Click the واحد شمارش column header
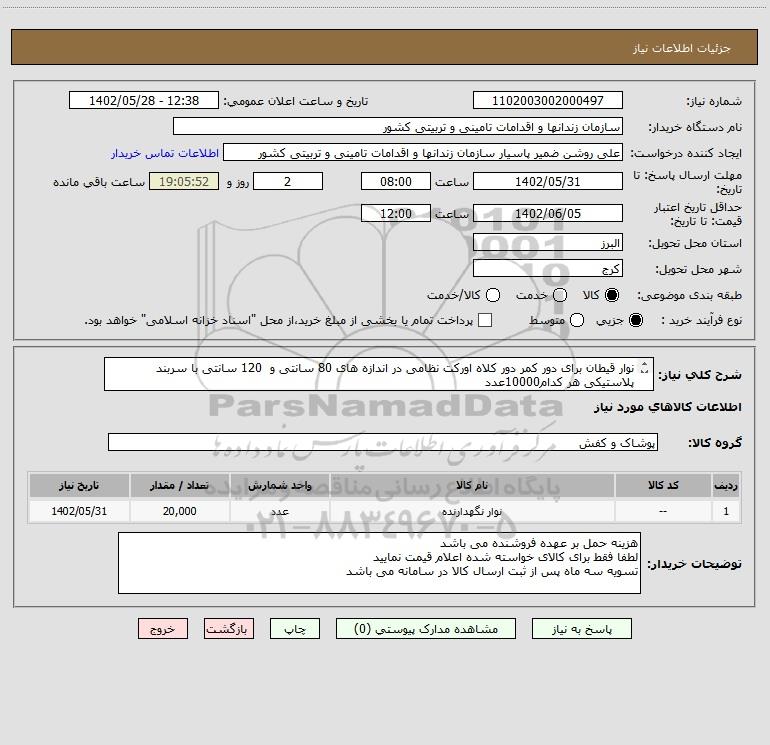This screenshot has width=770, height=745. [279, 485]
